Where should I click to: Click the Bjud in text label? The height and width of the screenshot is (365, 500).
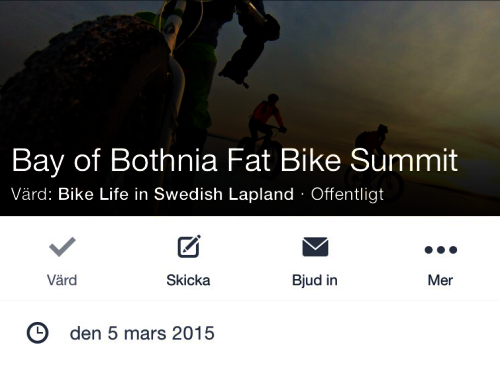click(x=315, y=280)
